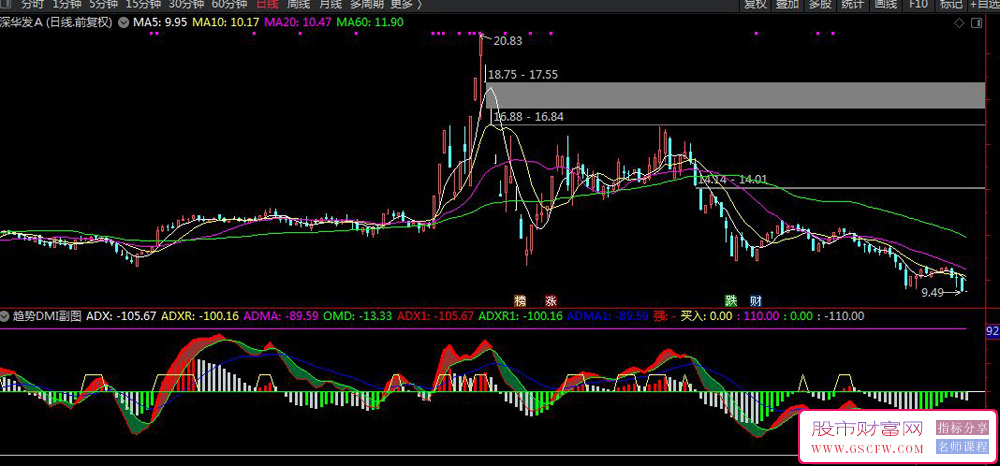Screen dimensions: 1000x466
Task: Click the 买入: 0.00 indicator value
Action: coord(706,316)
